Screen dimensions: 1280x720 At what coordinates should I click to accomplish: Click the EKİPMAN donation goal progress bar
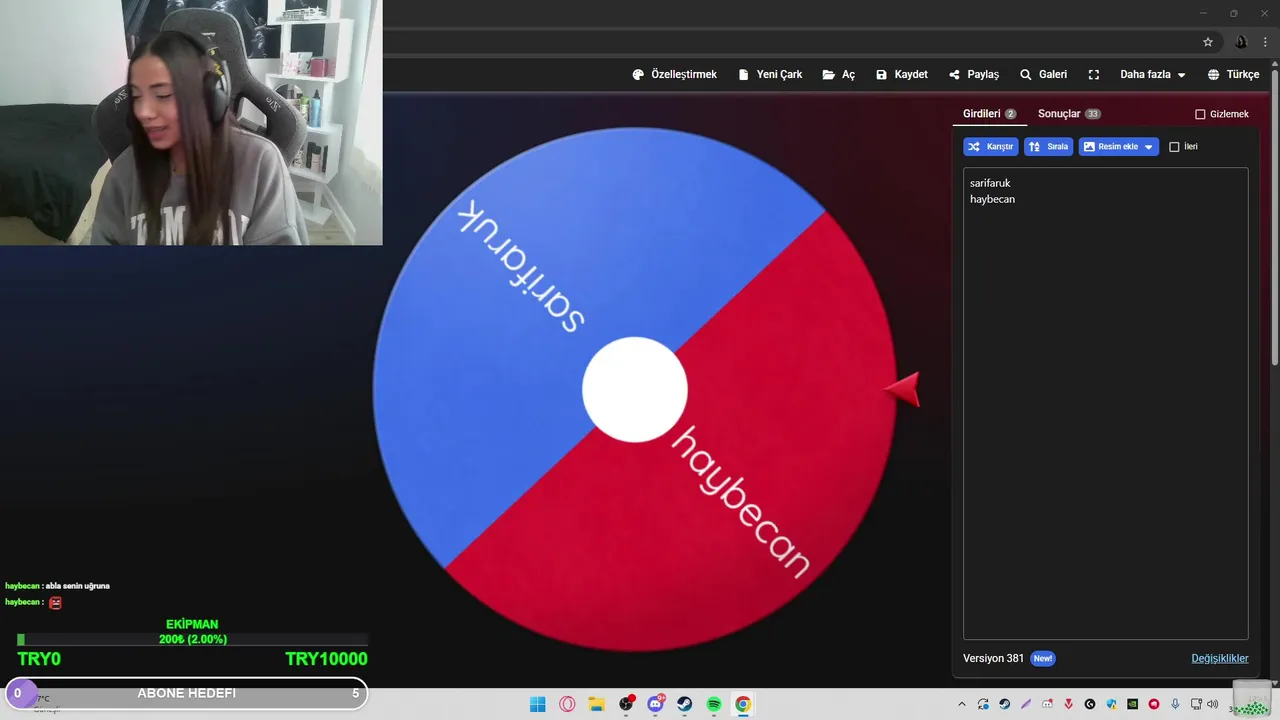coord(192,639)
